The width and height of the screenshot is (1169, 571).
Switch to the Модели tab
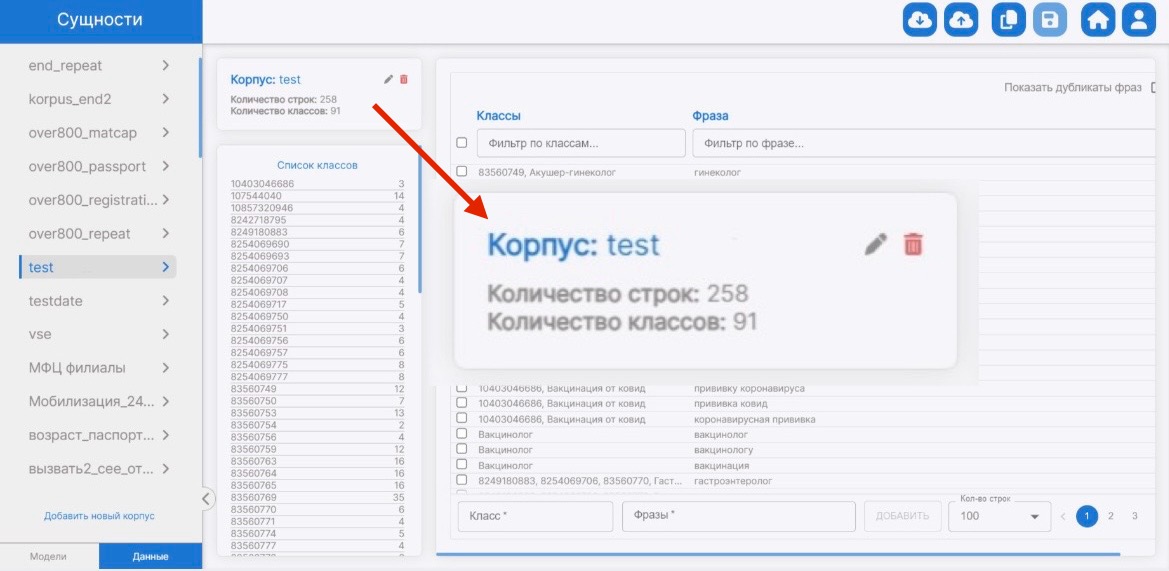click(48, 557)
